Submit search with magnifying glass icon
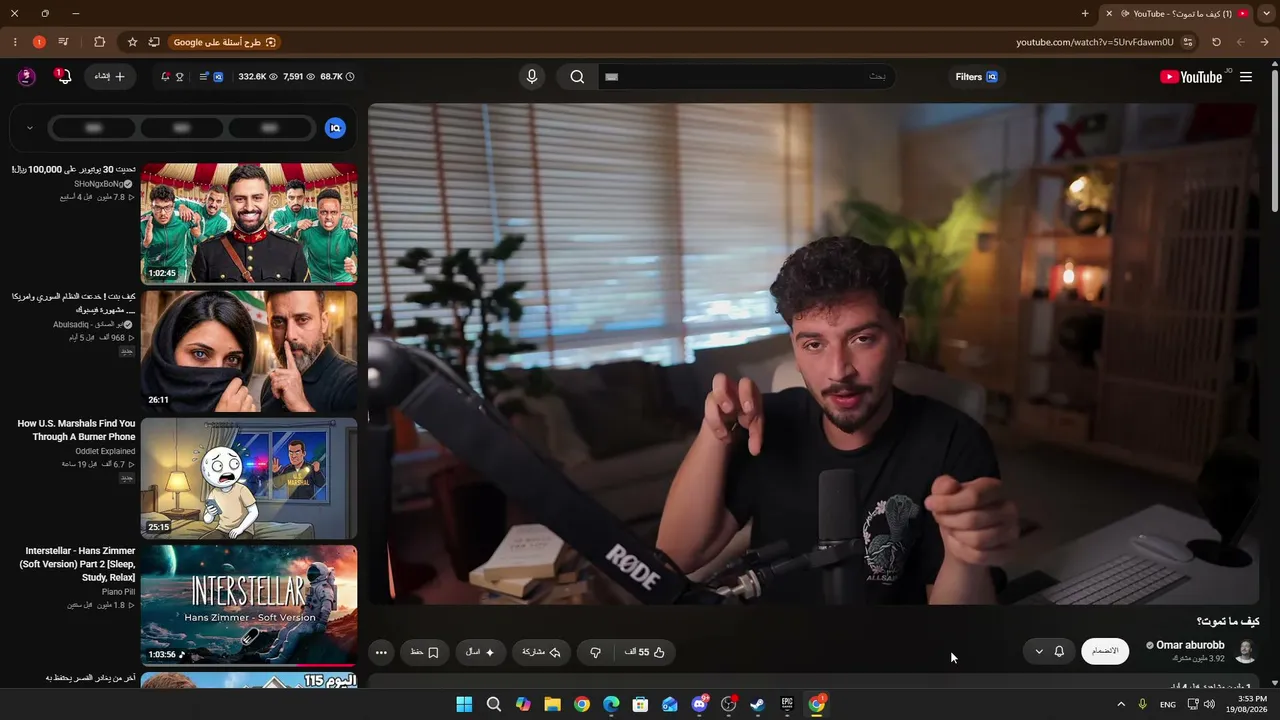Image resolution: width=1280 pixels, height=720 pixels. click(x=577, y=77)
